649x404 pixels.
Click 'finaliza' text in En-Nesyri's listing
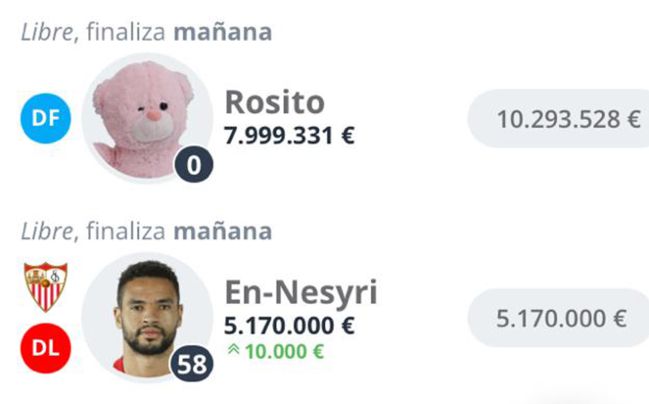click(x=125, y=231)
